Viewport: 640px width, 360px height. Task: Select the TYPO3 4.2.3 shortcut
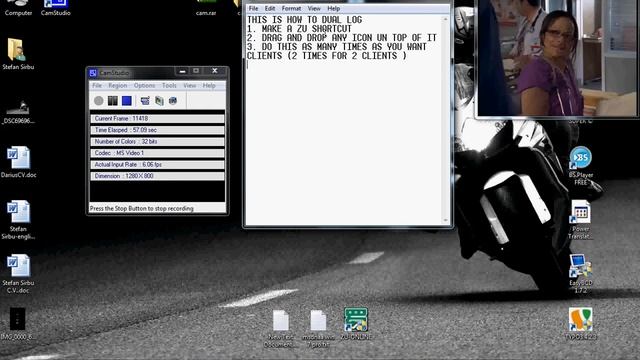click(580, 324)
